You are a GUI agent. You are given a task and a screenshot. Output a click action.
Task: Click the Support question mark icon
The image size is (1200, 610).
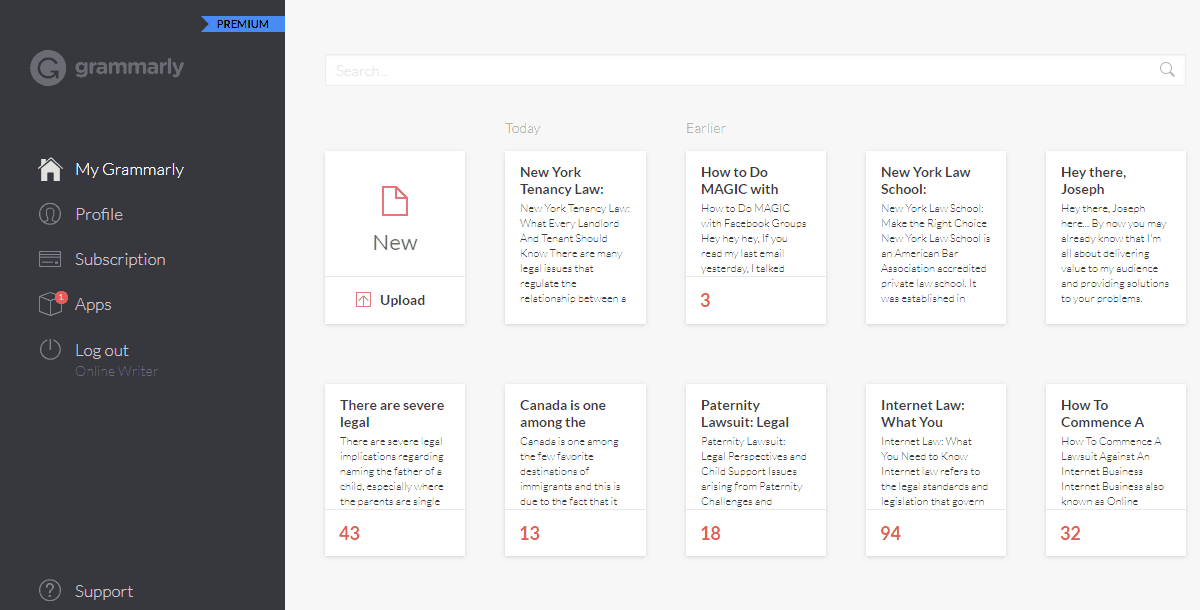coord(49,590)
